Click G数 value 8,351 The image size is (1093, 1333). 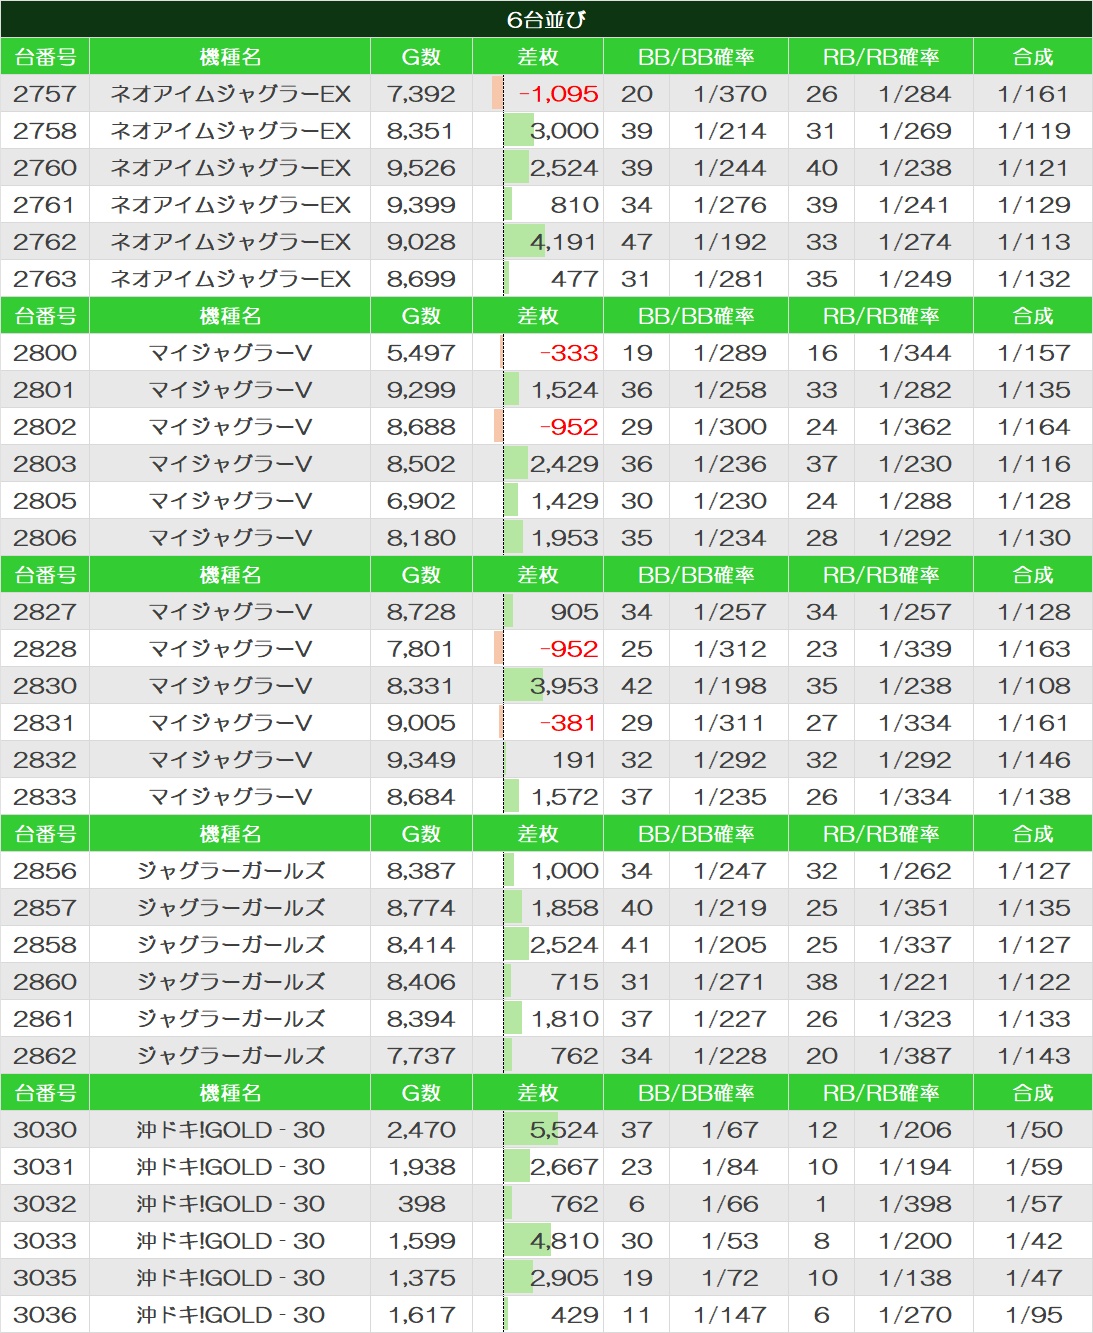click(x=421, y=131)
